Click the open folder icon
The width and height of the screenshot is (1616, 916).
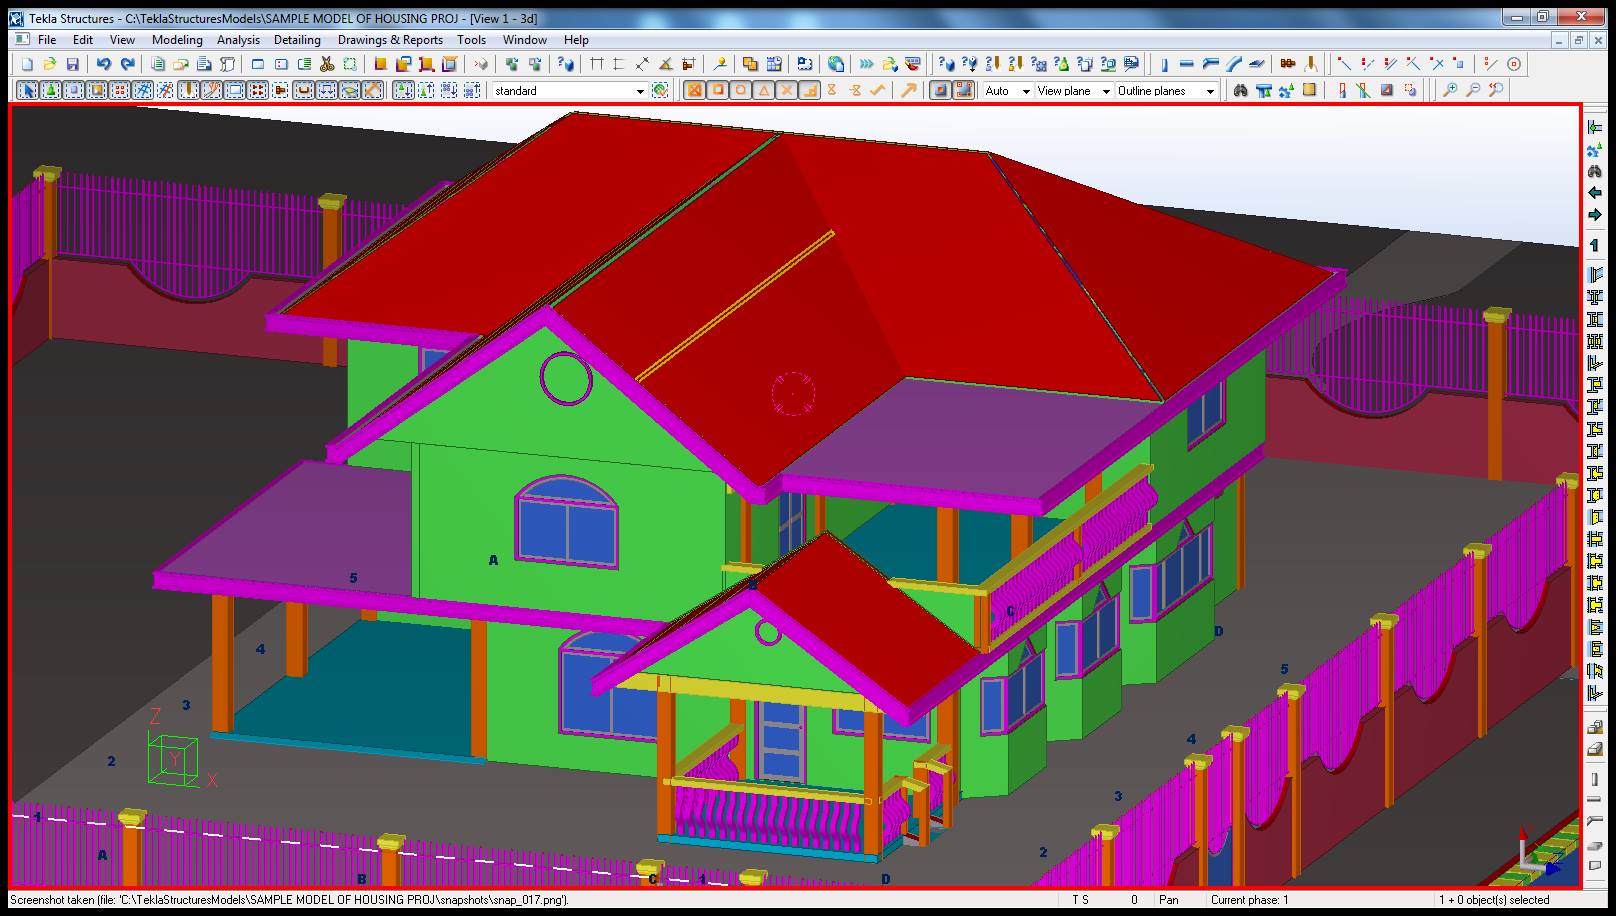coord(49,64)
